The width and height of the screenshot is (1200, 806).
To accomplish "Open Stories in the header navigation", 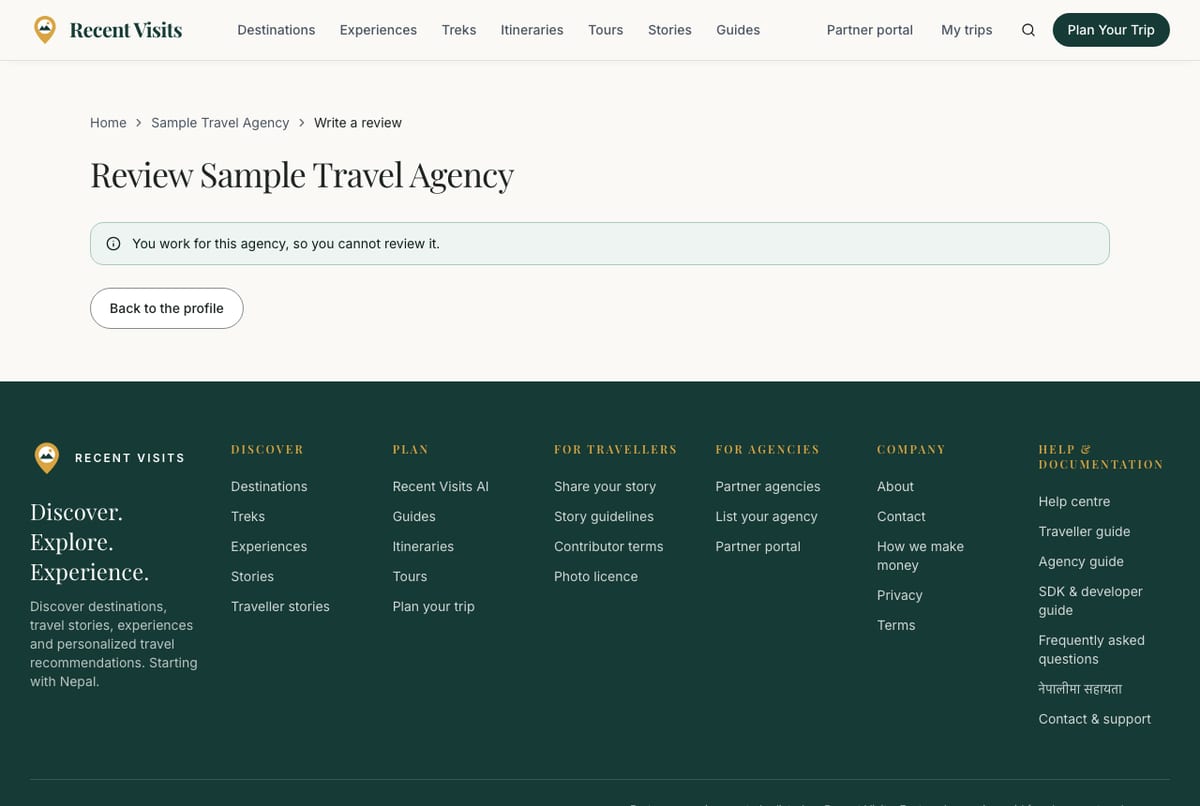I will click(670, 30).
